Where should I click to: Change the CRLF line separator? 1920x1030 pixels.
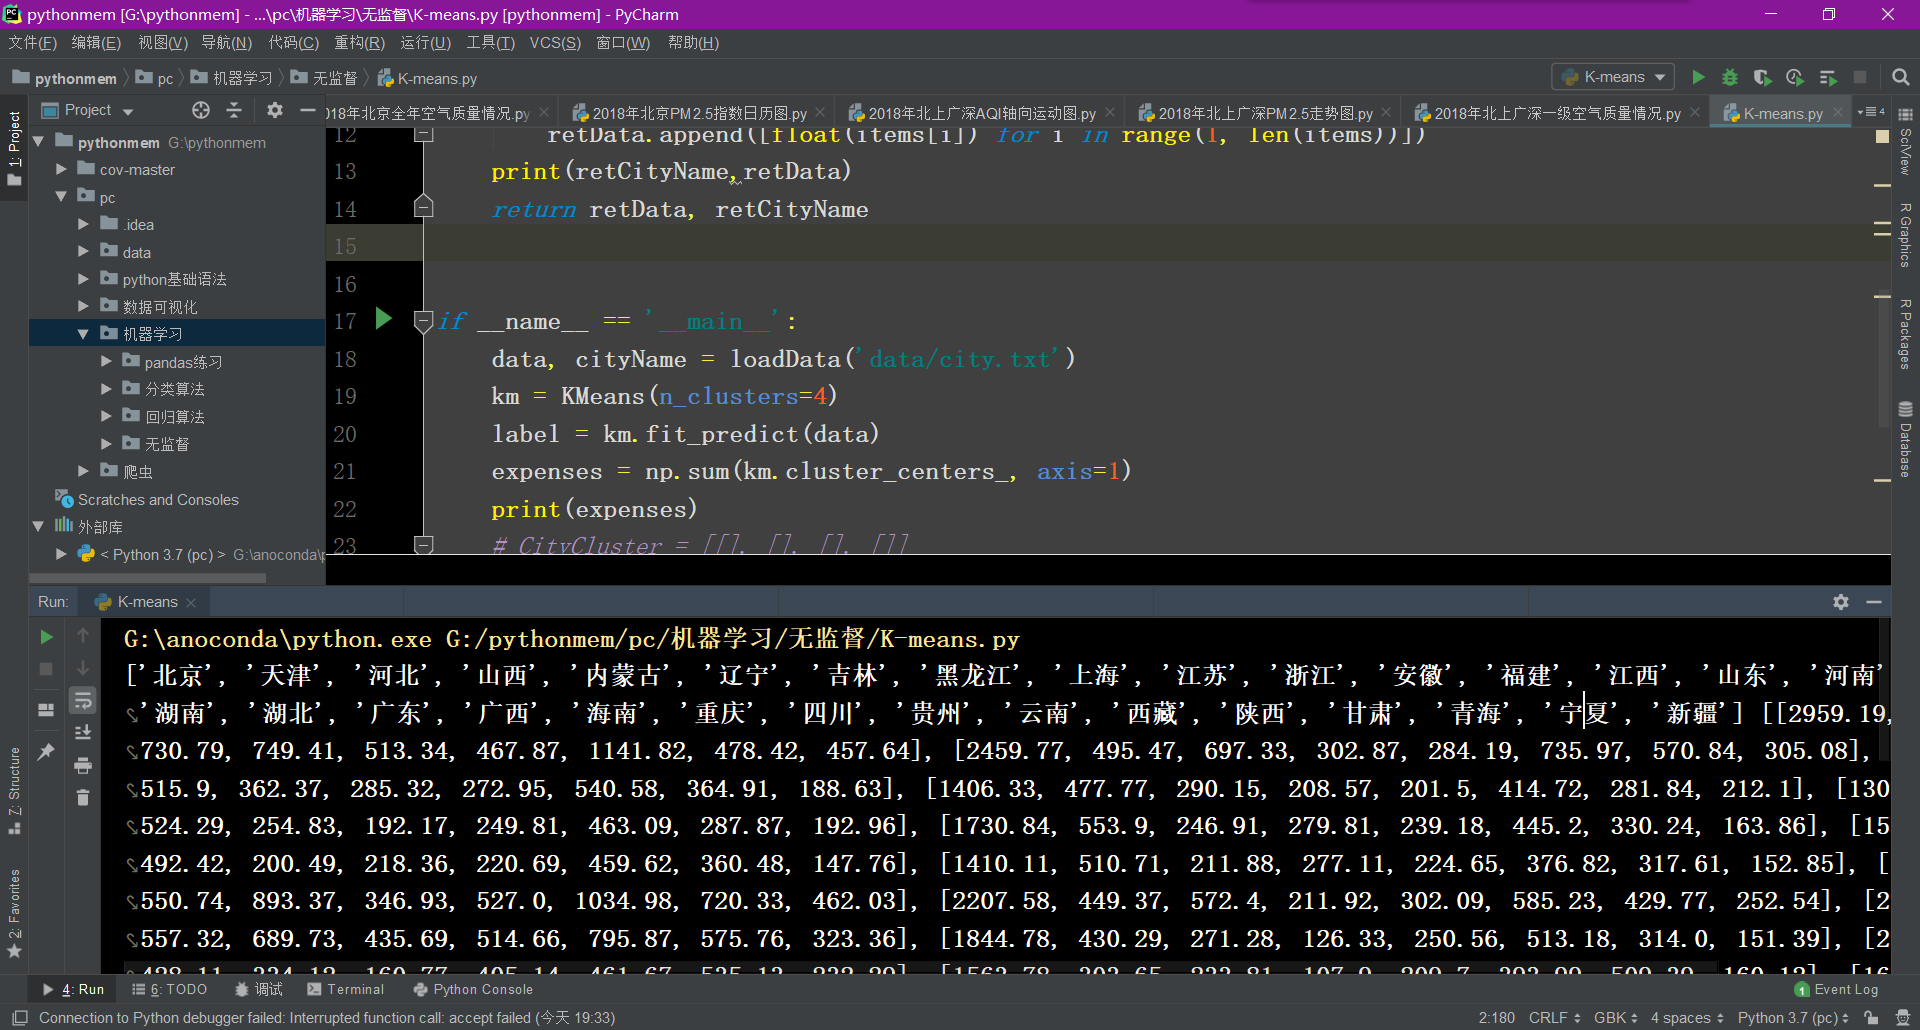pos(1554,1018)
